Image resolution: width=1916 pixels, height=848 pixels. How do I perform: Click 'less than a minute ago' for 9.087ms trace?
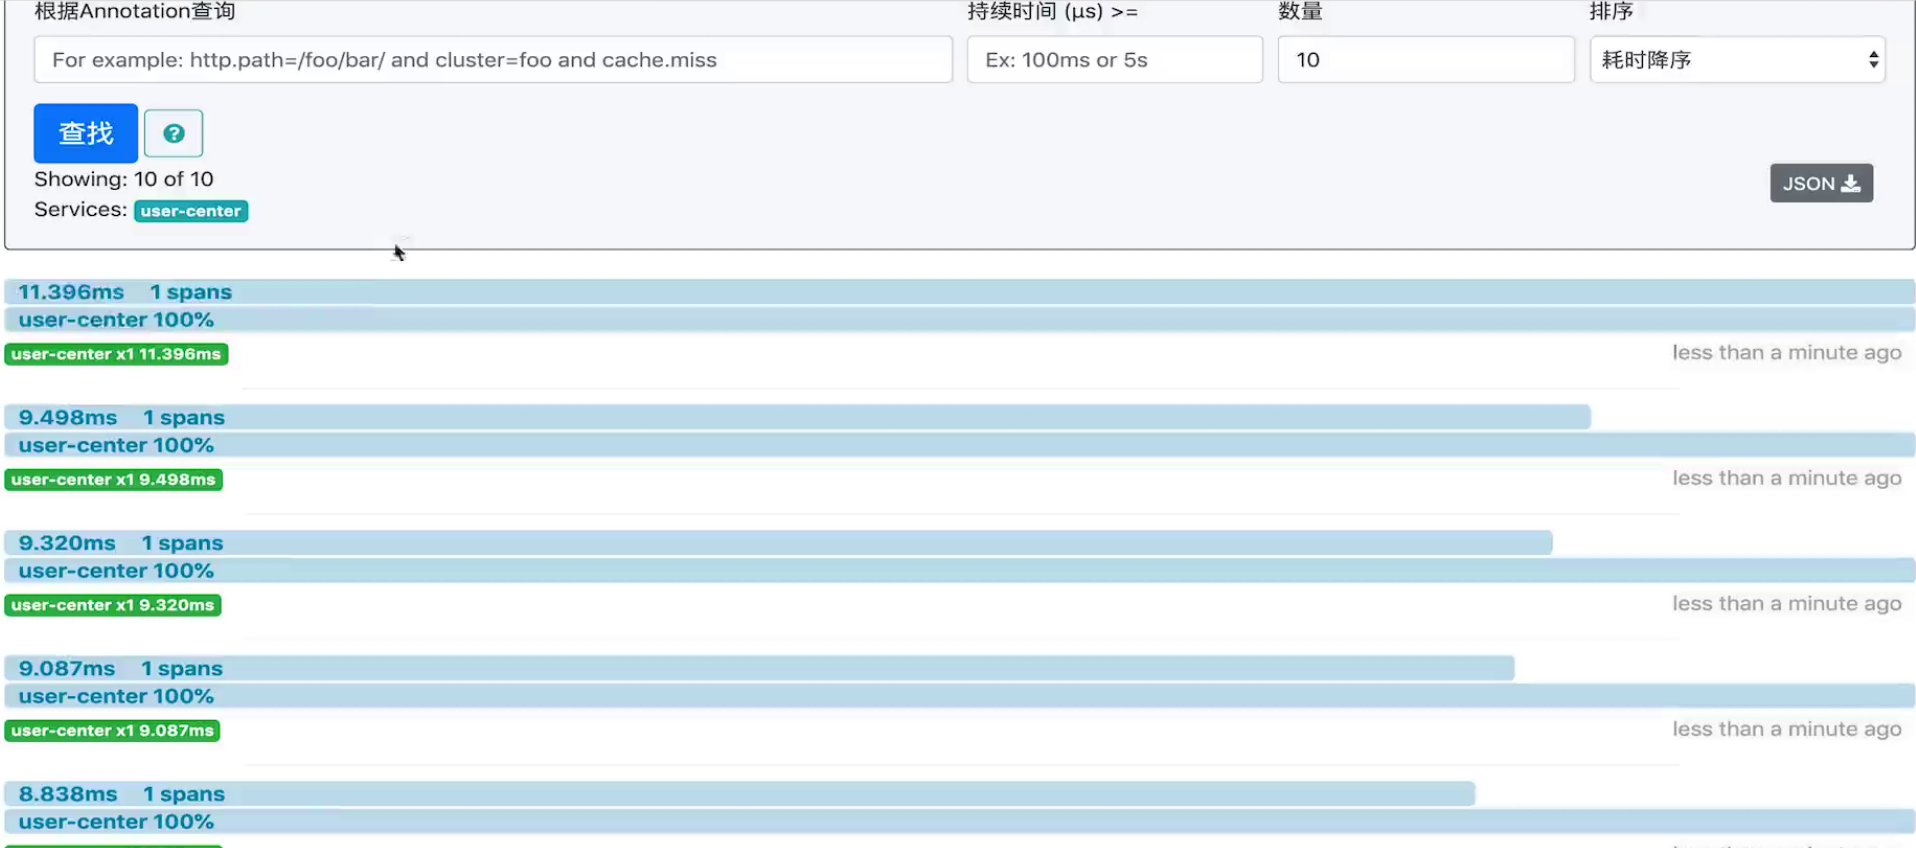tap(1787, 729)
